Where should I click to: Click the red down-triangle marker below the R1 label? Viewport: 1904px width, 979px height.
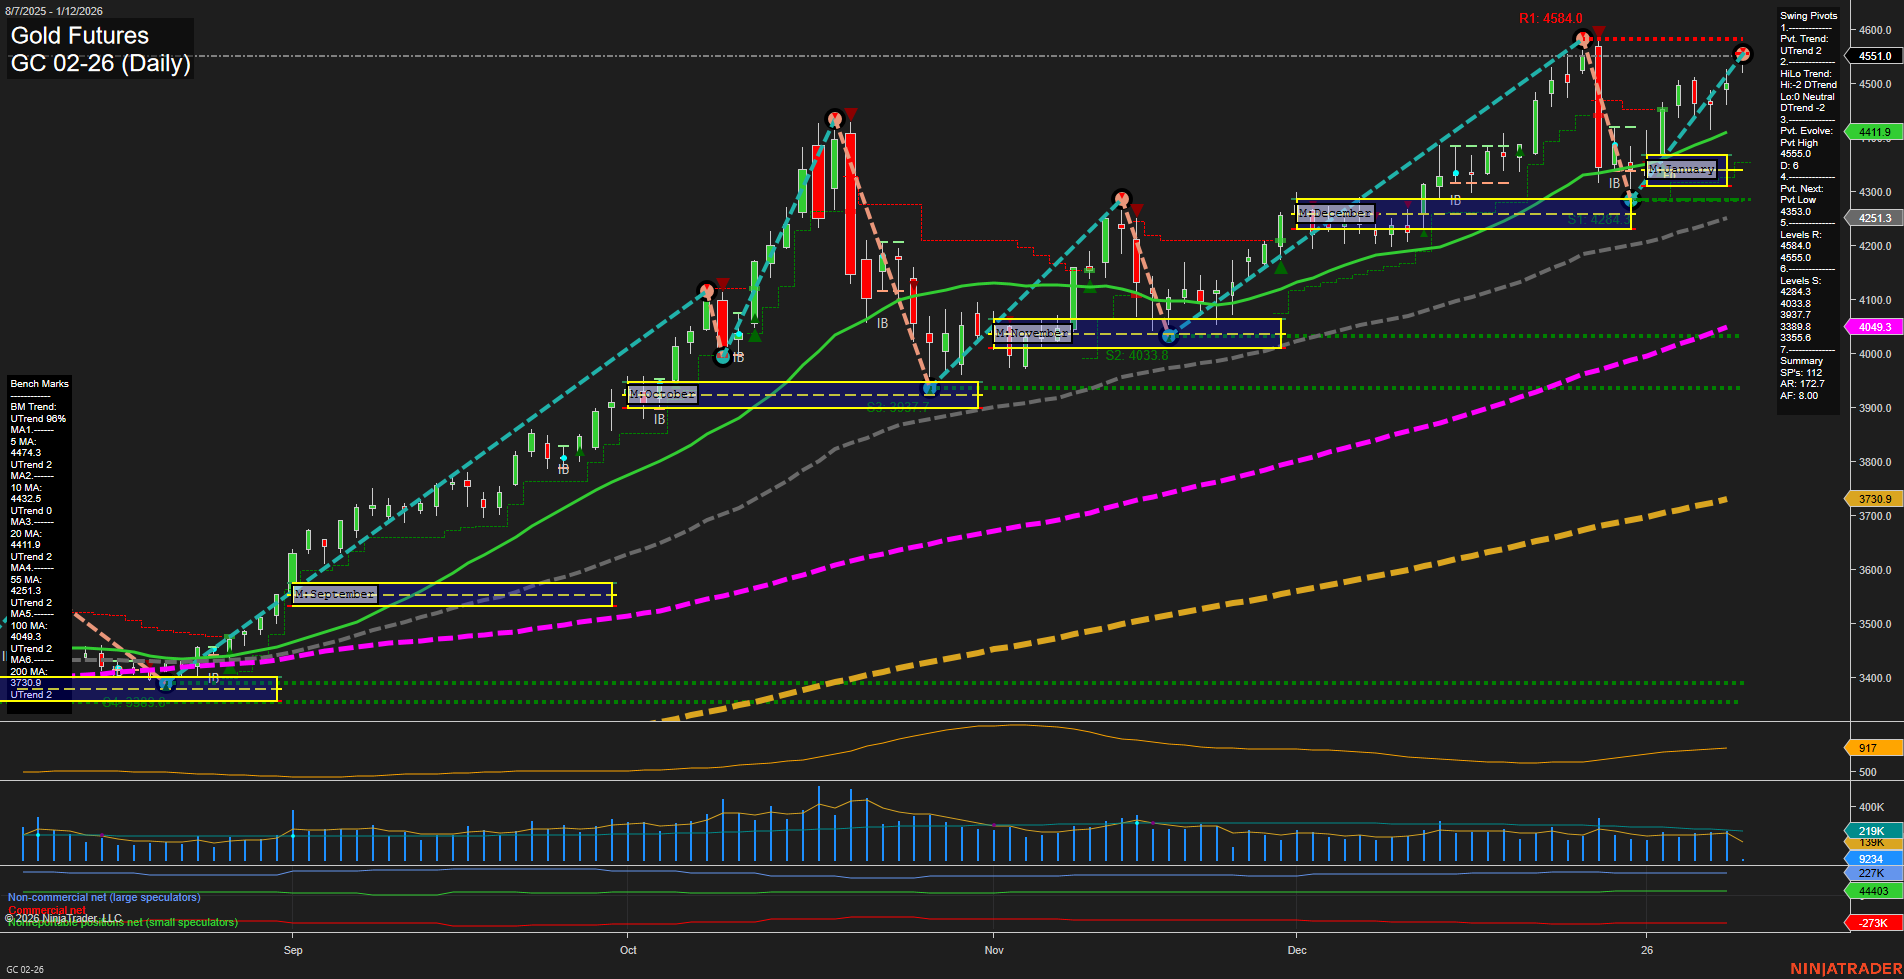tap(1597, 30)
